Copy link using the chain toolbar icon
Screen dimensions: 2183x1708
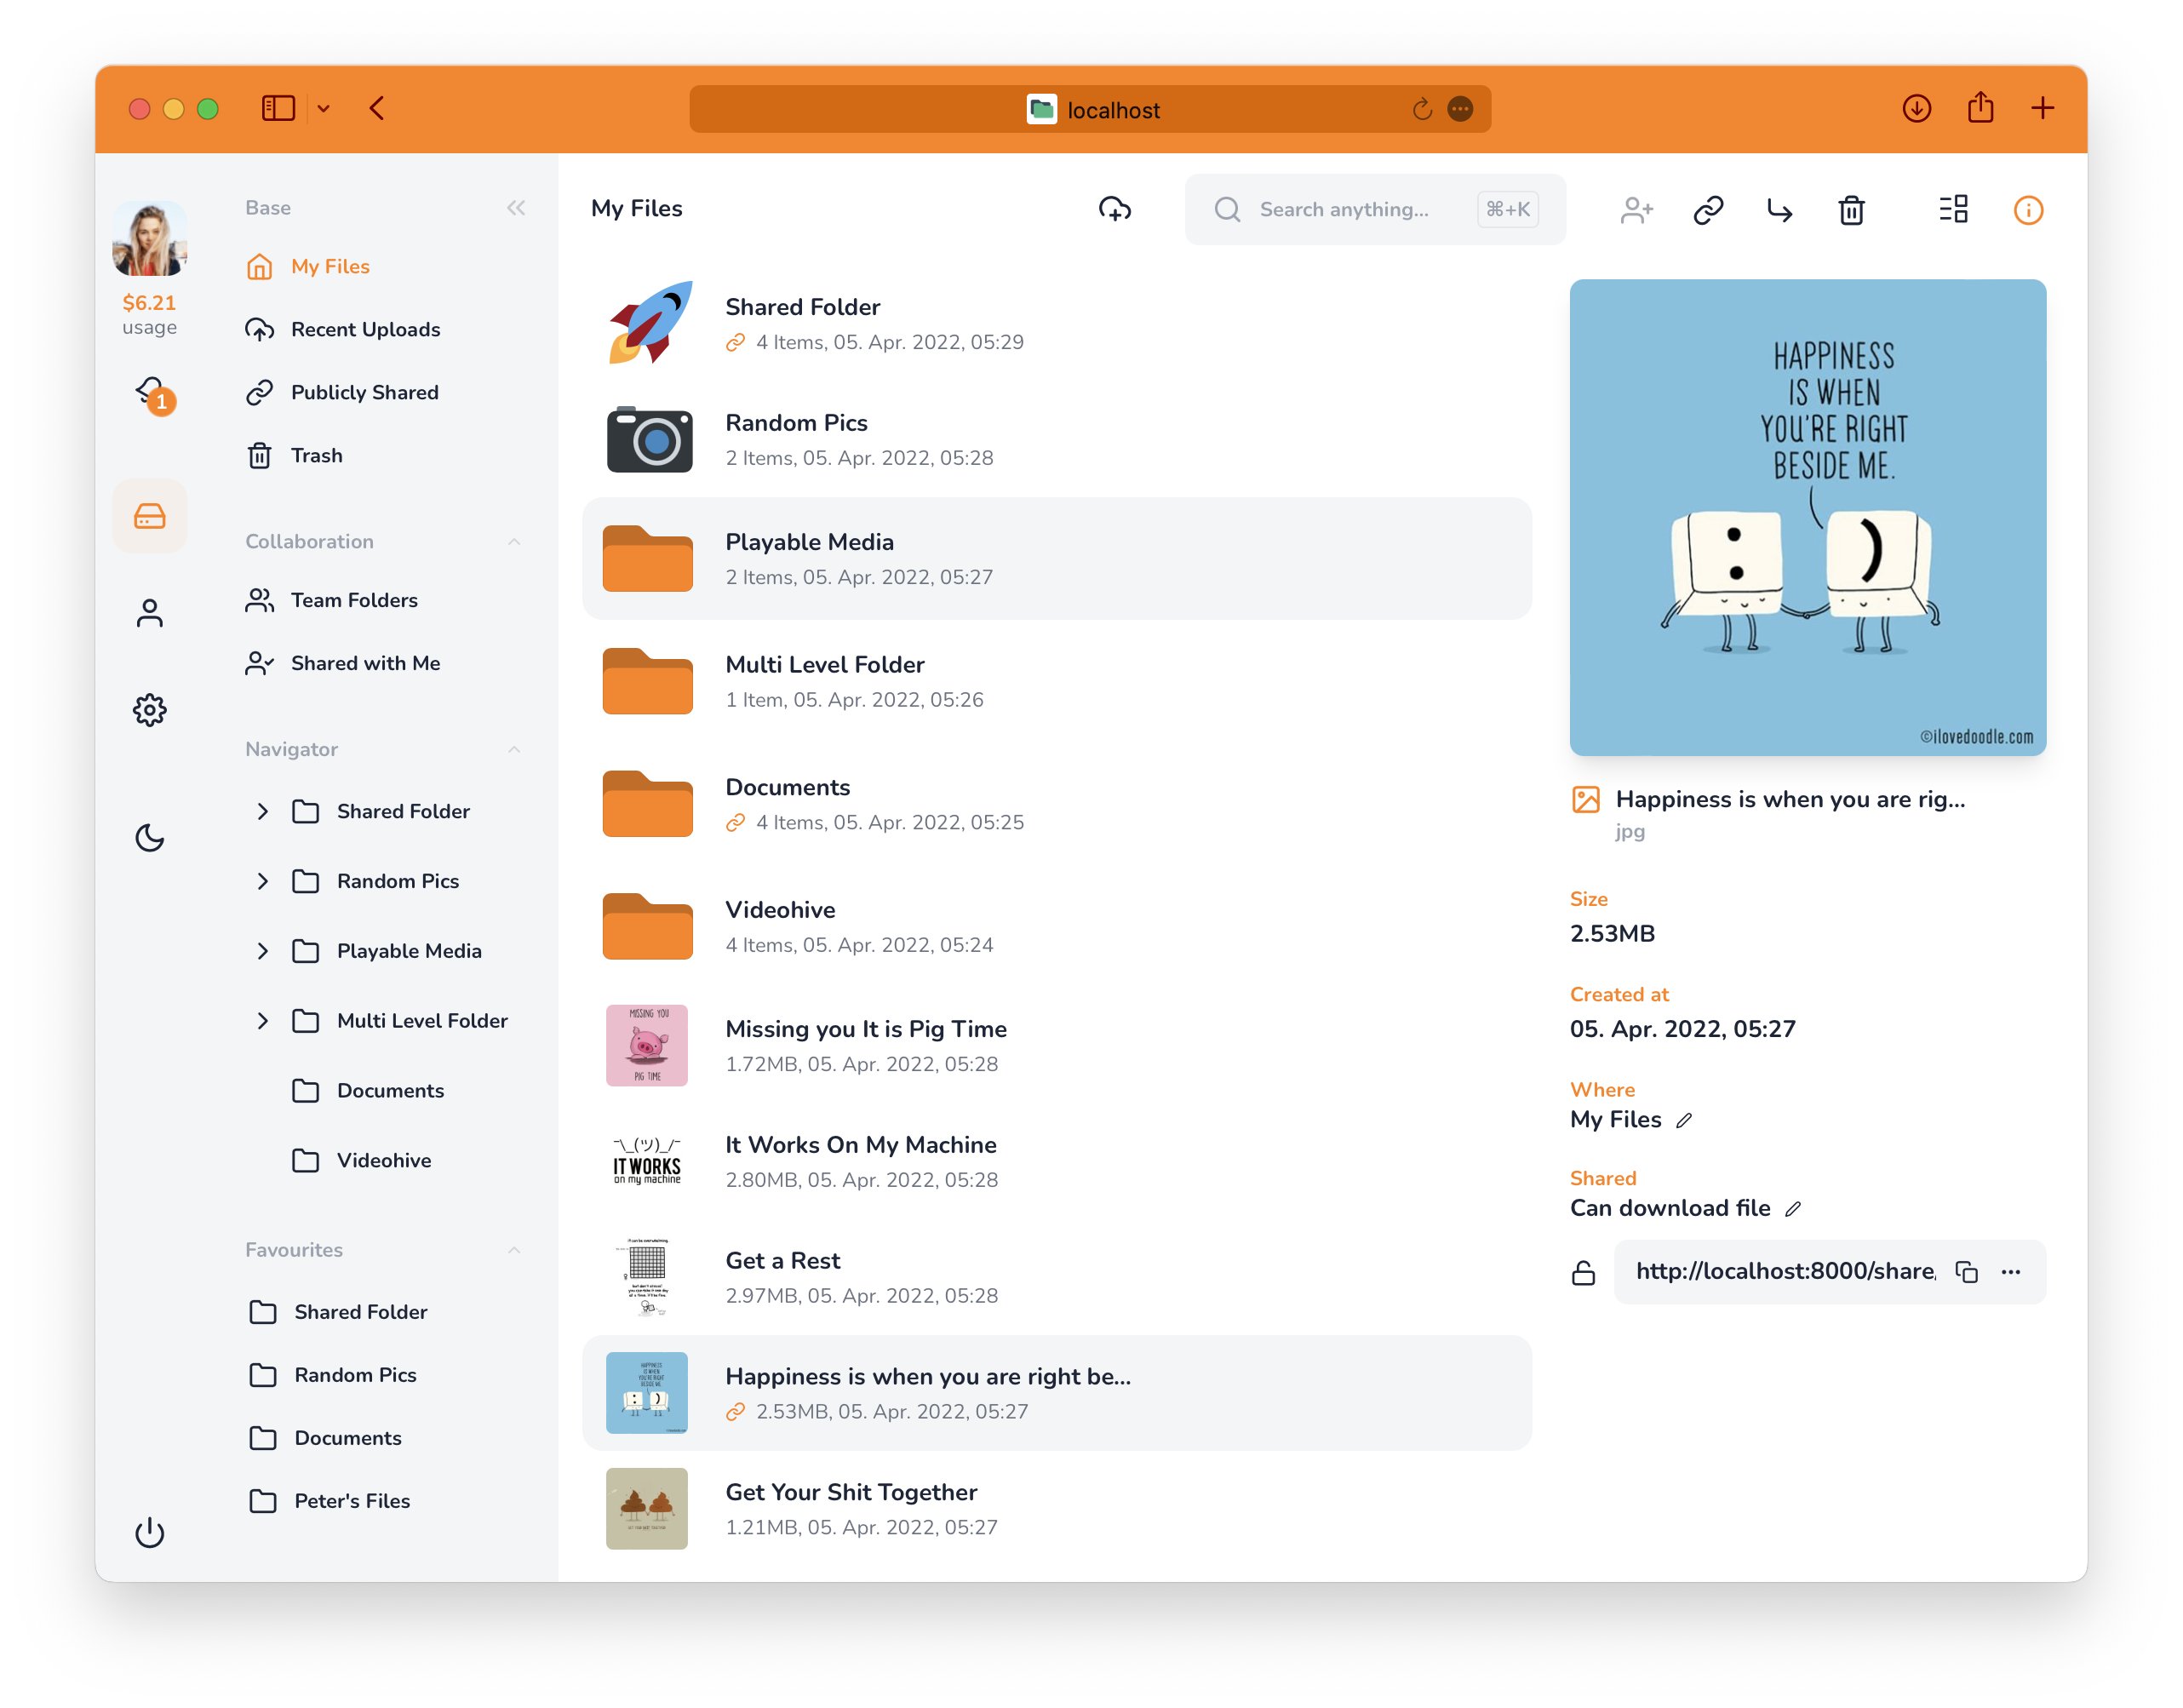pyautogui.click(x=1708, y=210)
